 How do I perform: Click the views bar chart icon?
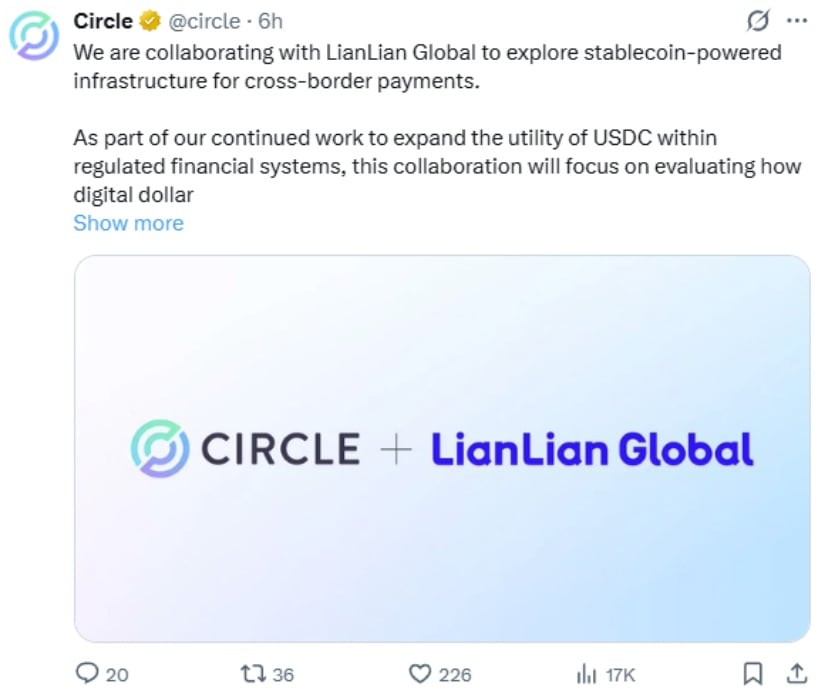tap(586, 674)
